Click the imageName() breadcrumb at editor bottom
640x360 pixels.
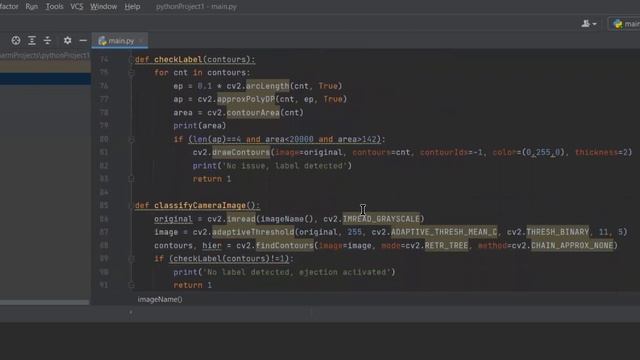click(160, 300)
